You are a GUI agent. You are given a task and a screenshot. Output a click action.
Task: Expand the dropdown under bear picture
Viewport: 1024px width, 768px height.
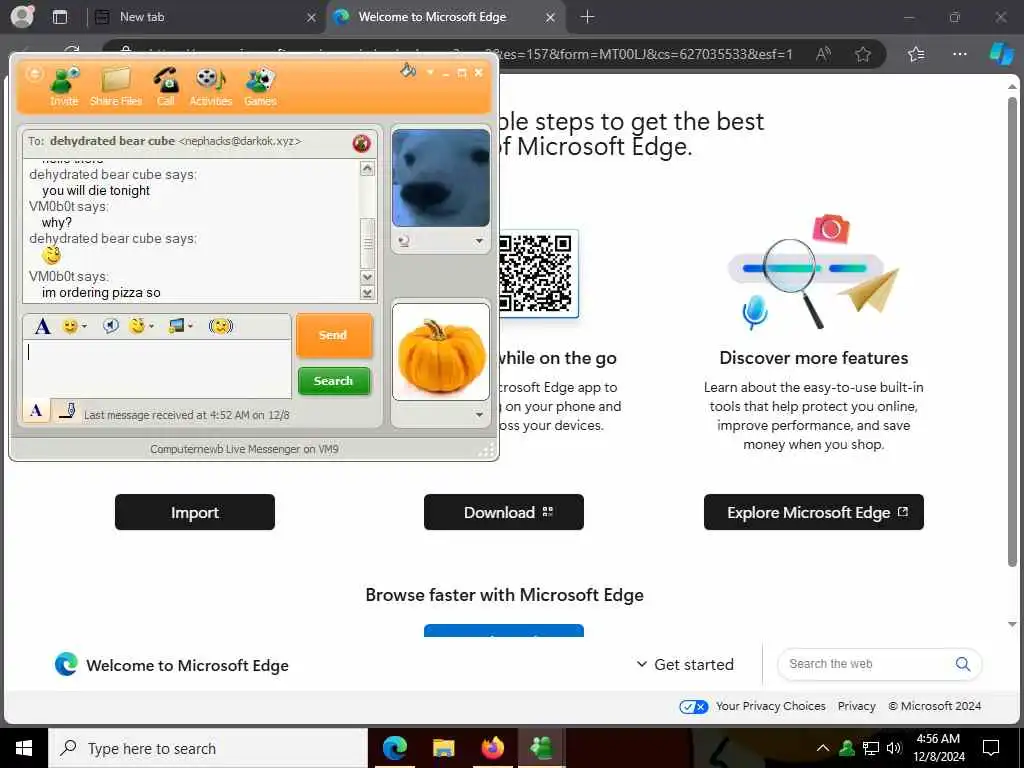[x=479, y=241]
